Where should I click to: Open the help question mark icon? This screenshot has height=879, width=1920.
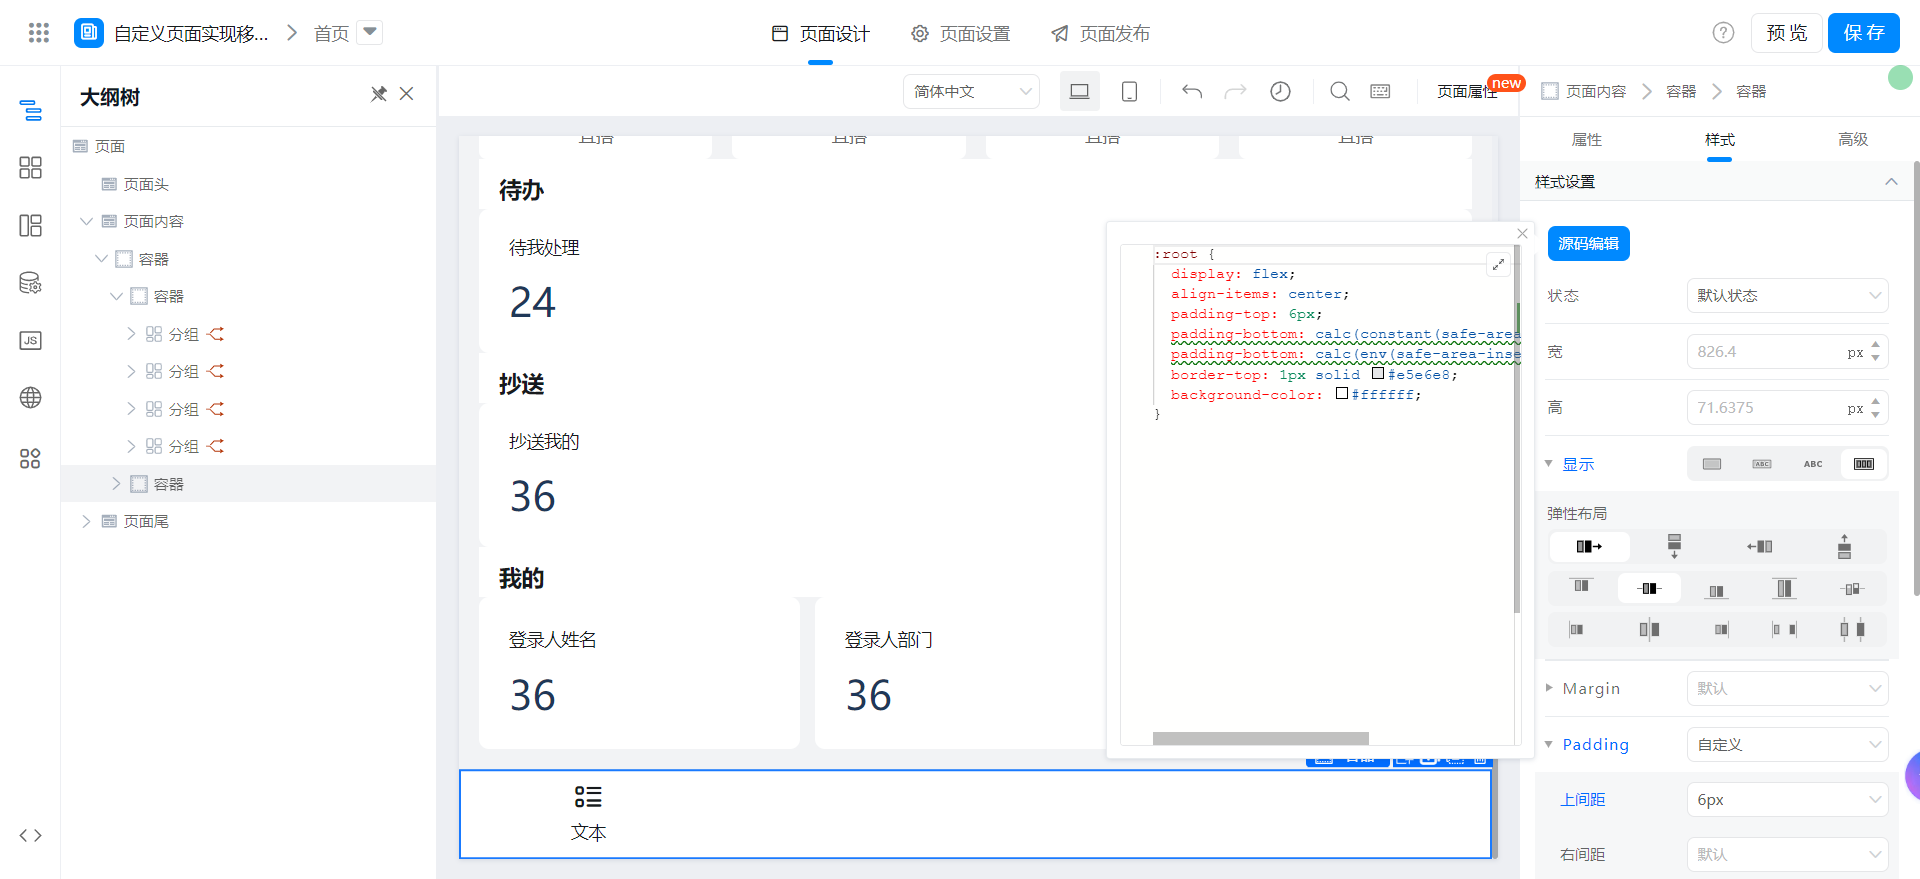[1723, 33]
